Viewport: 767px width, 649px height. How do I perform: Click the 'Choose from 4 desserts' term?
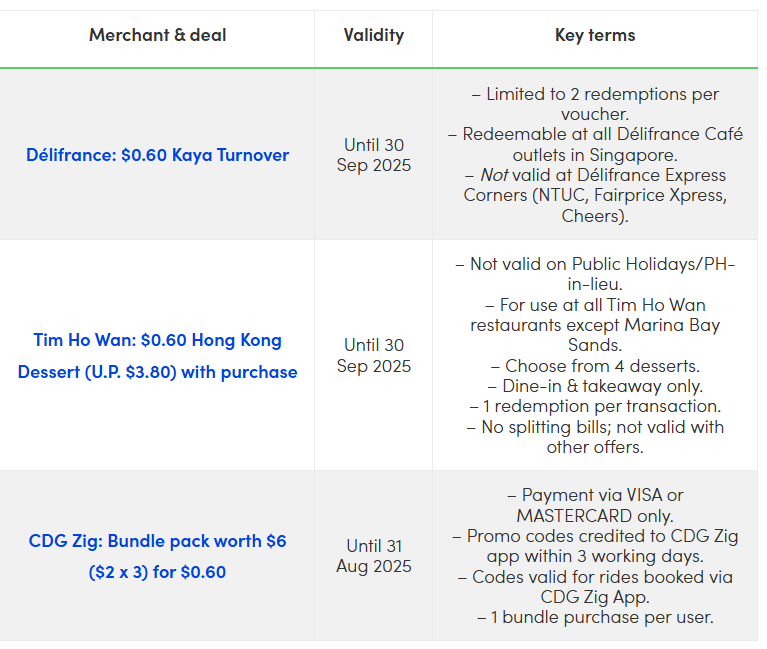point(595,365)
